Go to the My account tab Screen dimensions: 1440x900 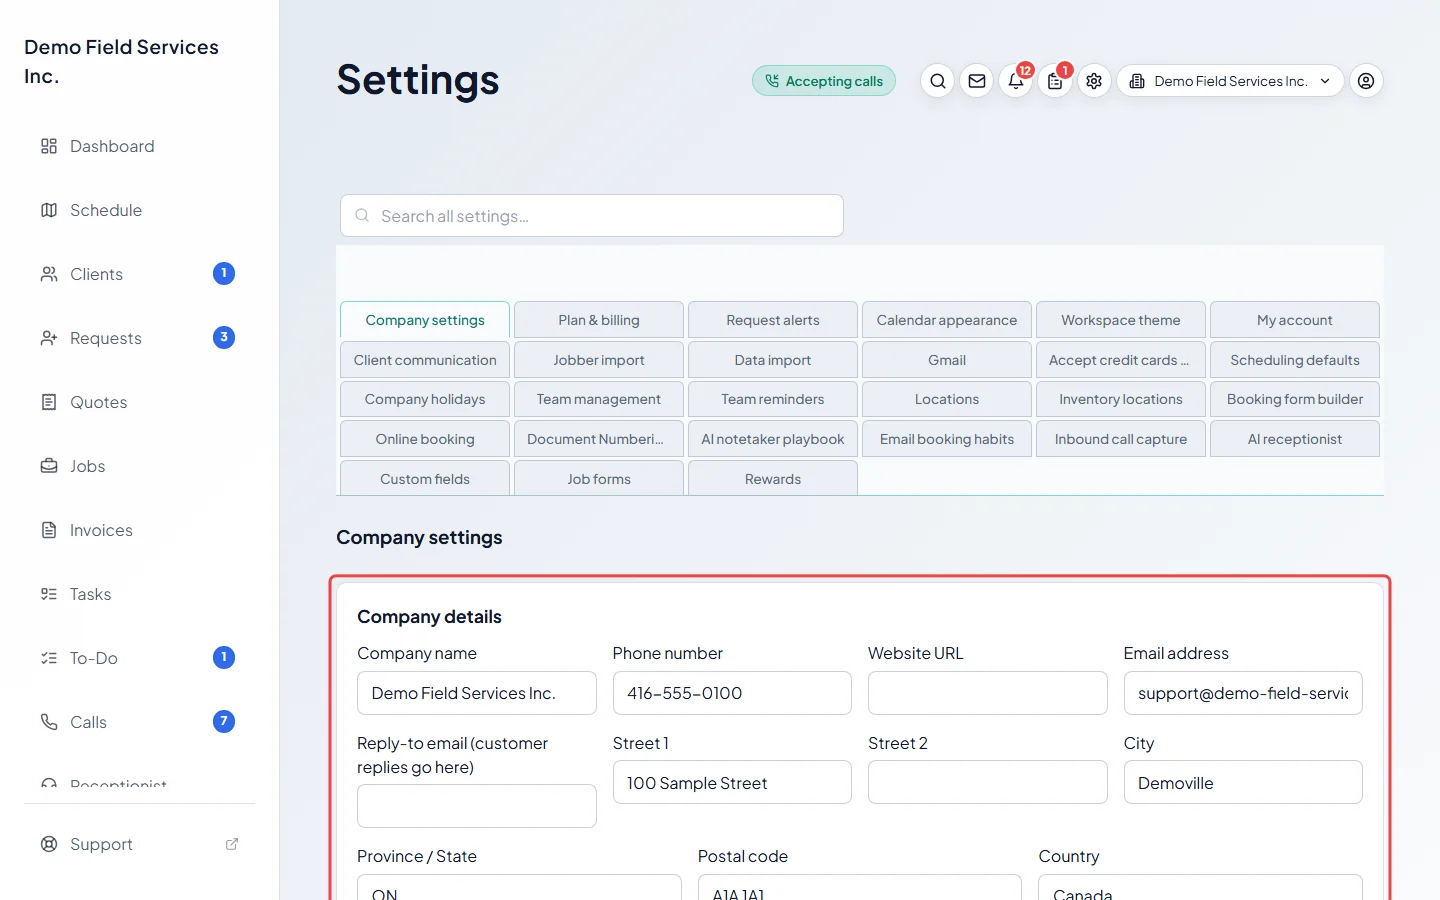1295,320
